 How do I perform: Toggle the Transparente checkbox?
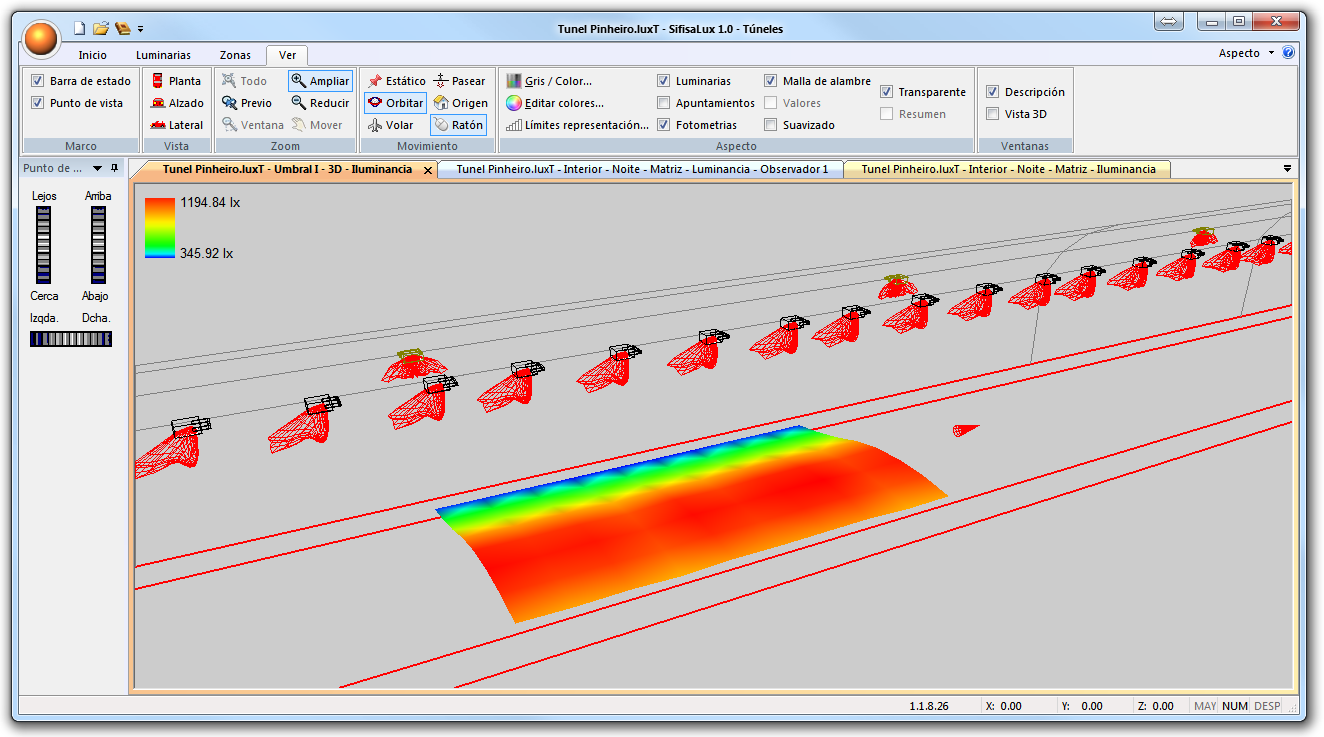[887, 92]
